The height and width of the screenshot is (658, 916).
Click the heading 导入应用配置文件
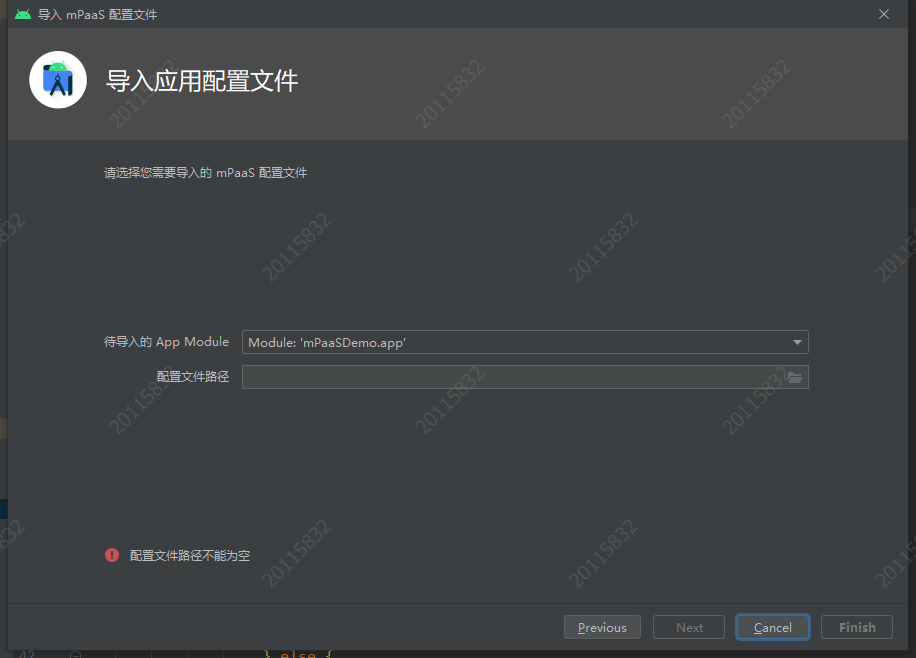tap(202, 81)
